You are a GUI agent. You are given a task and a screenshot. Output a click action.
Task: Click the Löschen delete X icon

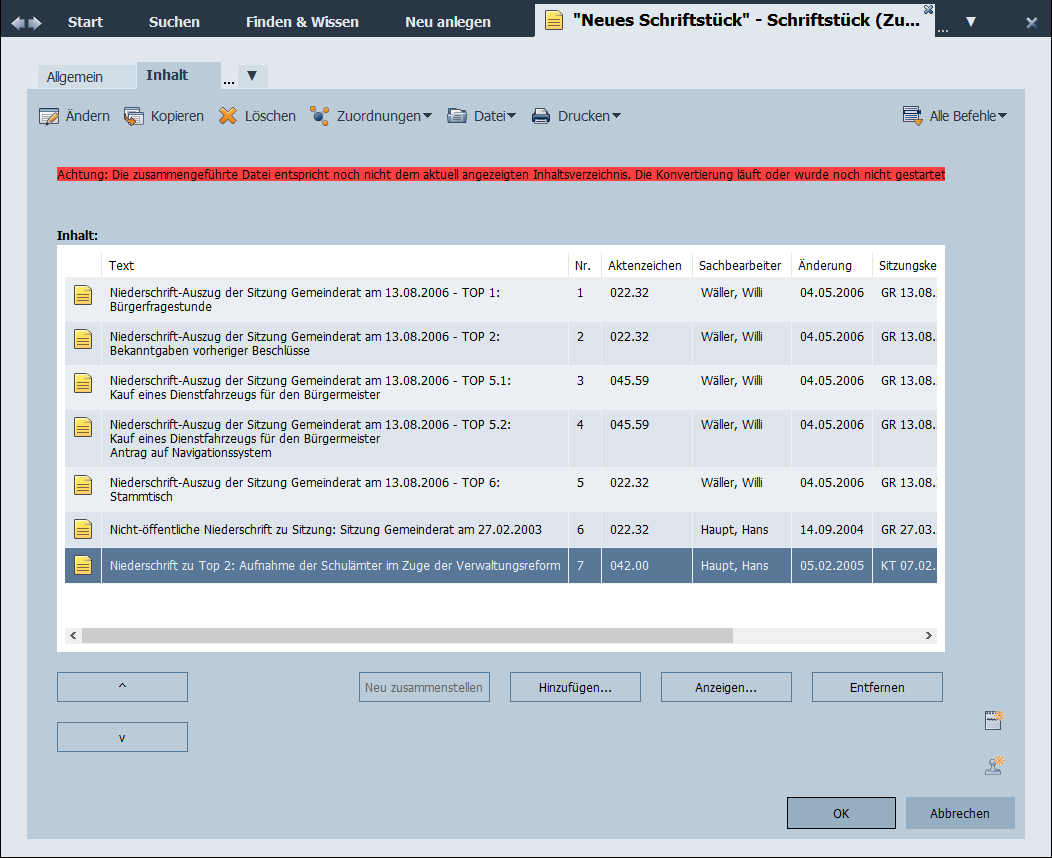228,116
